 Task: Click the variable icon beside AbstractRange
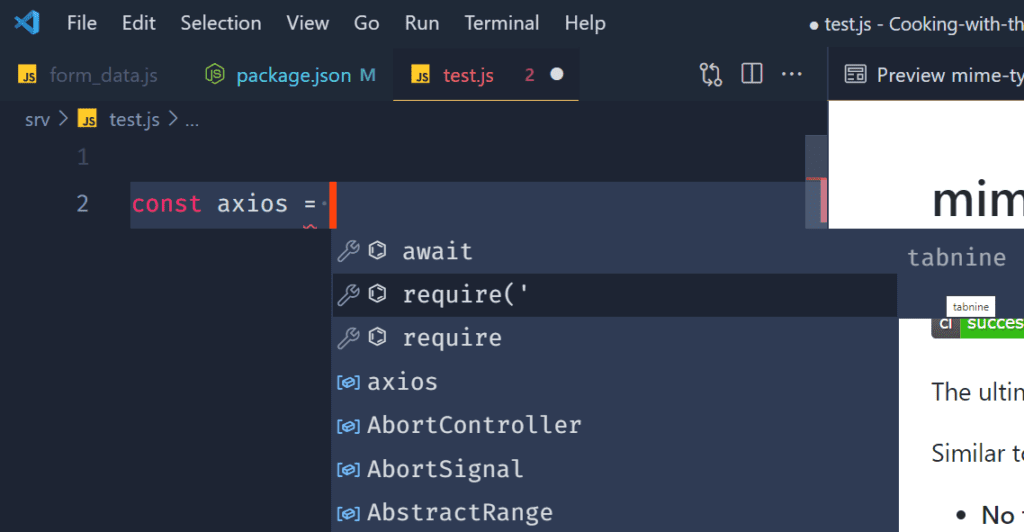tap(348, 514)
